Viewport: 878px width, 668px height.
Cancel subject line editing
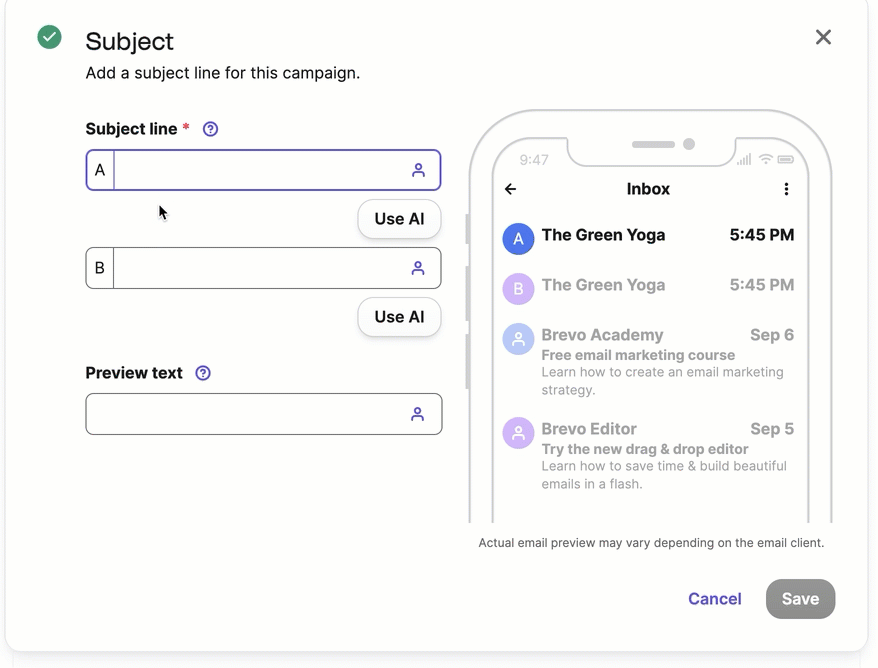pyautogui.click(x=714, y=599)
